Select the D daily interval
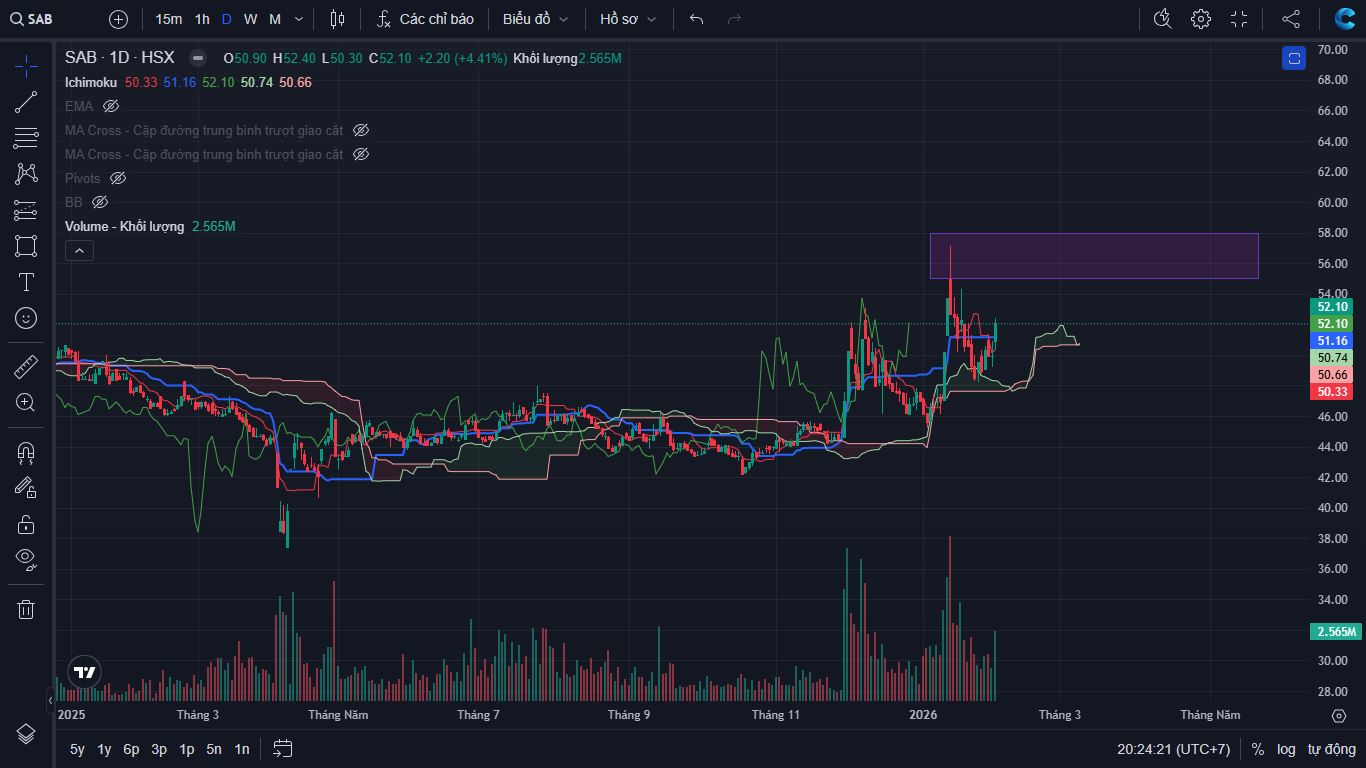Image resolution: width=1366 pixels, height=768 pixels. pyautogui.click(x=226, y=19)
